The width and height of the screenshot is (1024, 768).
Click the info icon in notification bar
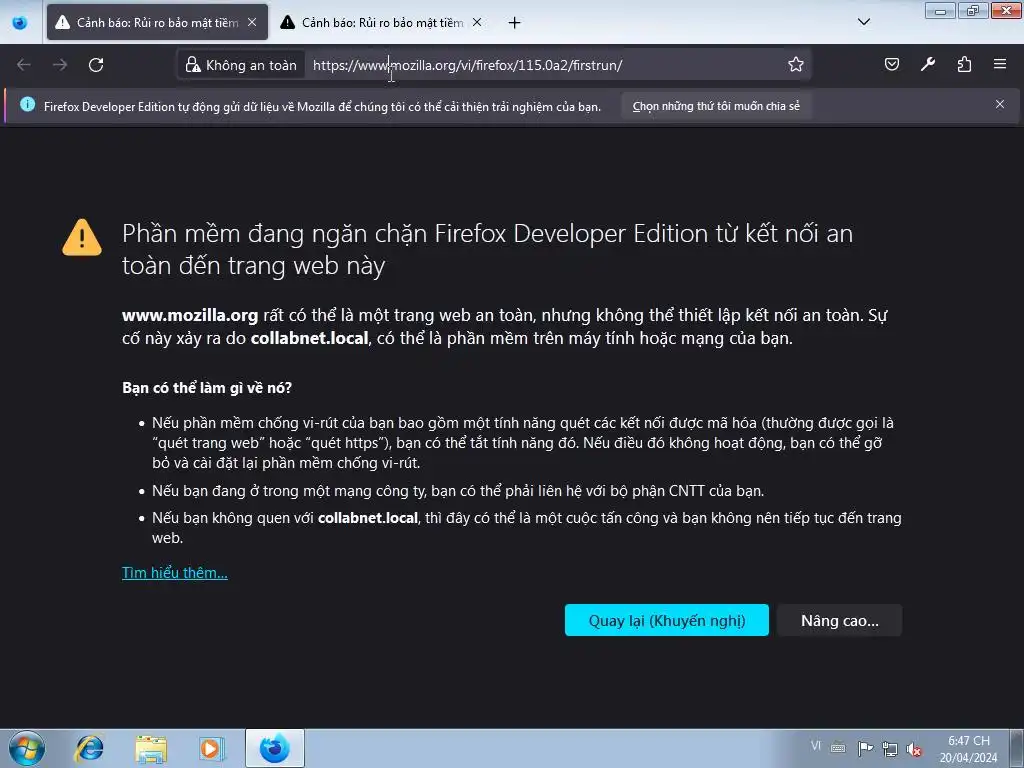coord(27,104)
